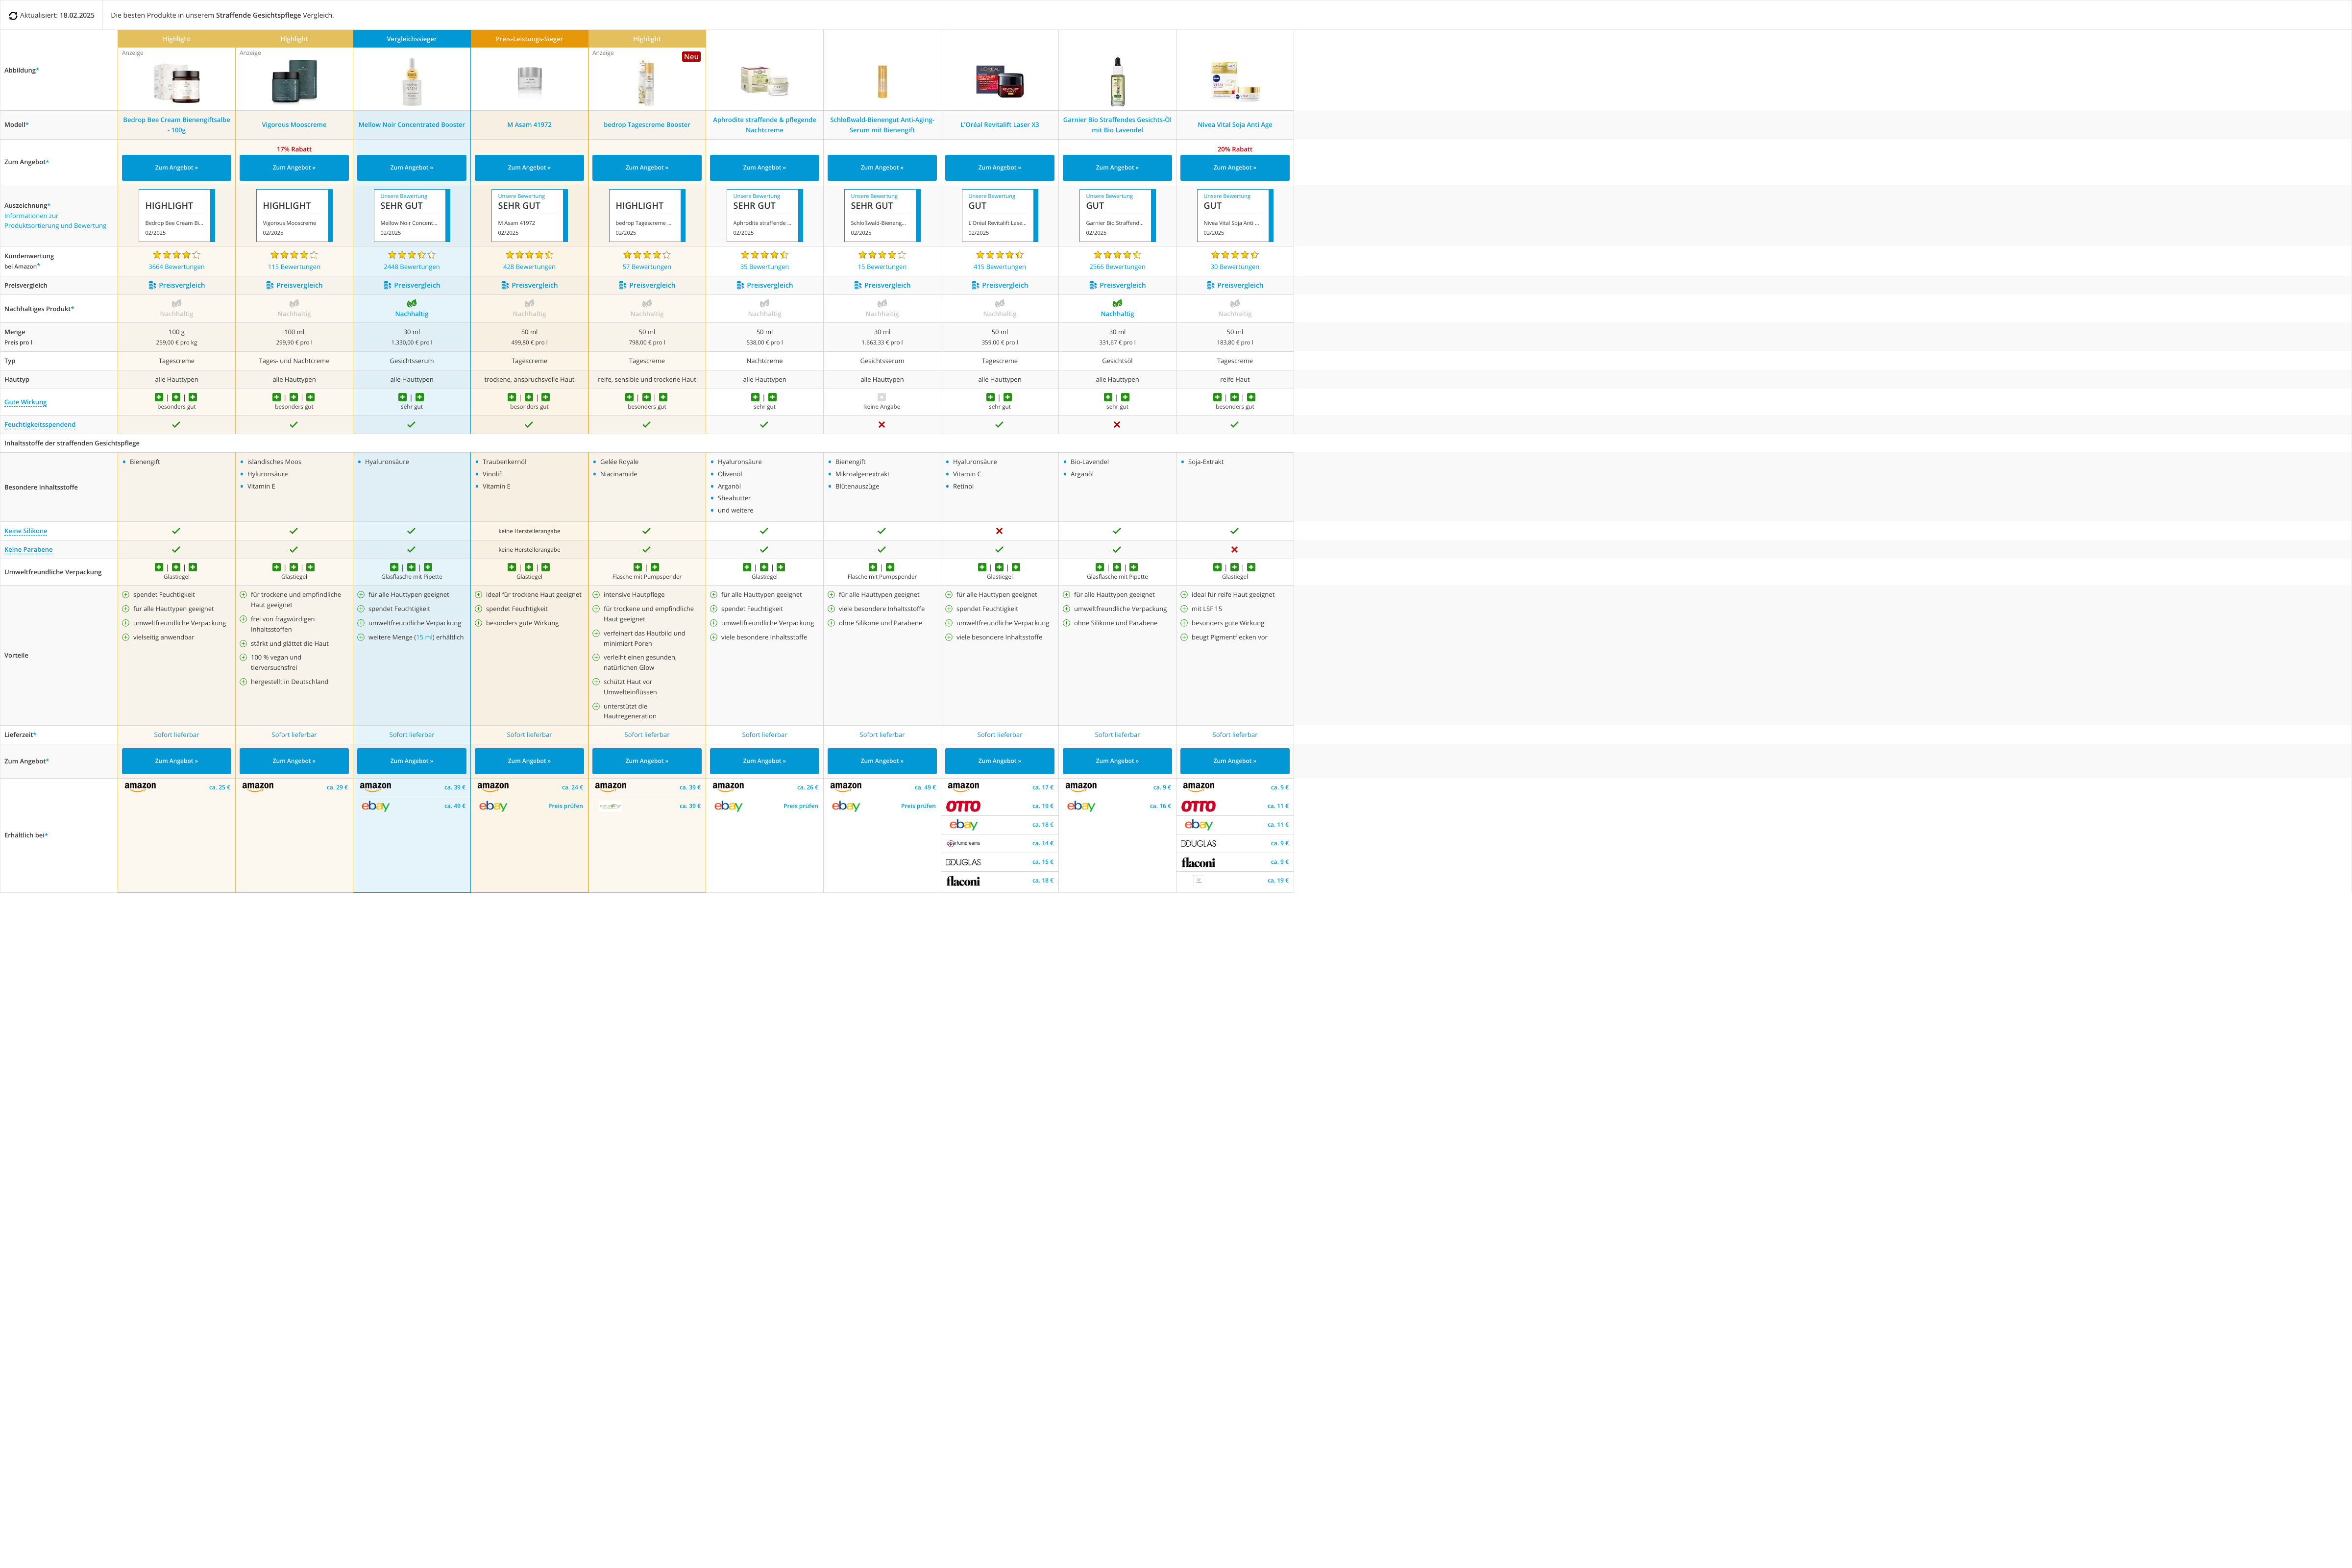
Task: Click the star rating above '3664 Bewertungen'
Action: [176, 255]
